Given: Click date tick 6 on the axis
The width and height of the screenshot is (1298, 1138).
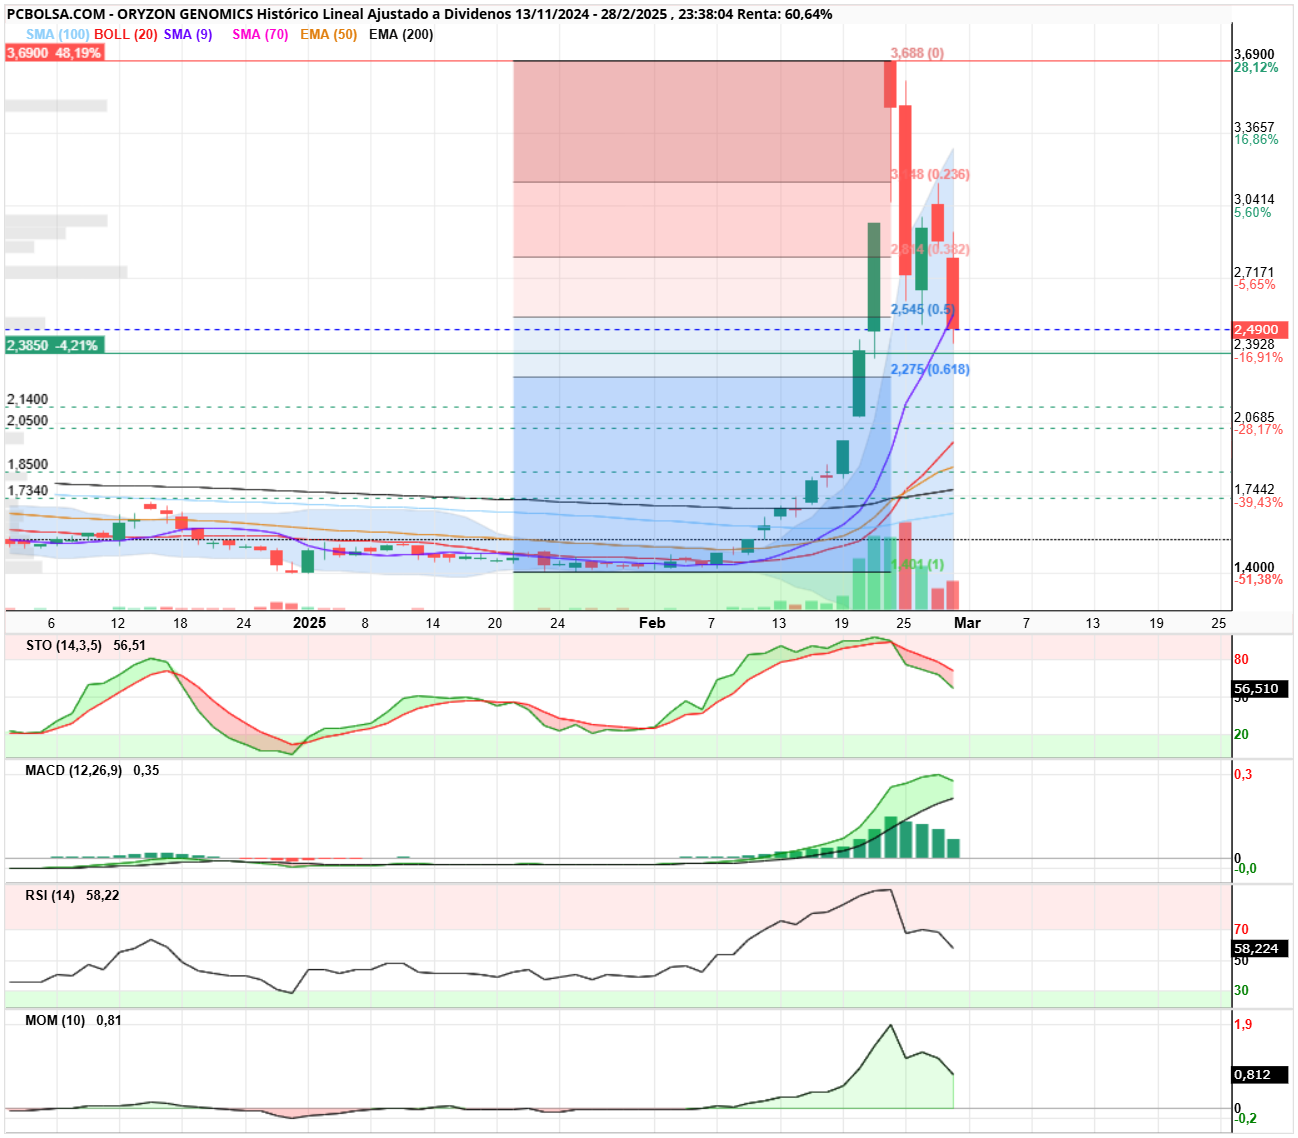Looking at the screenshot, I should [x=52, y=622].
